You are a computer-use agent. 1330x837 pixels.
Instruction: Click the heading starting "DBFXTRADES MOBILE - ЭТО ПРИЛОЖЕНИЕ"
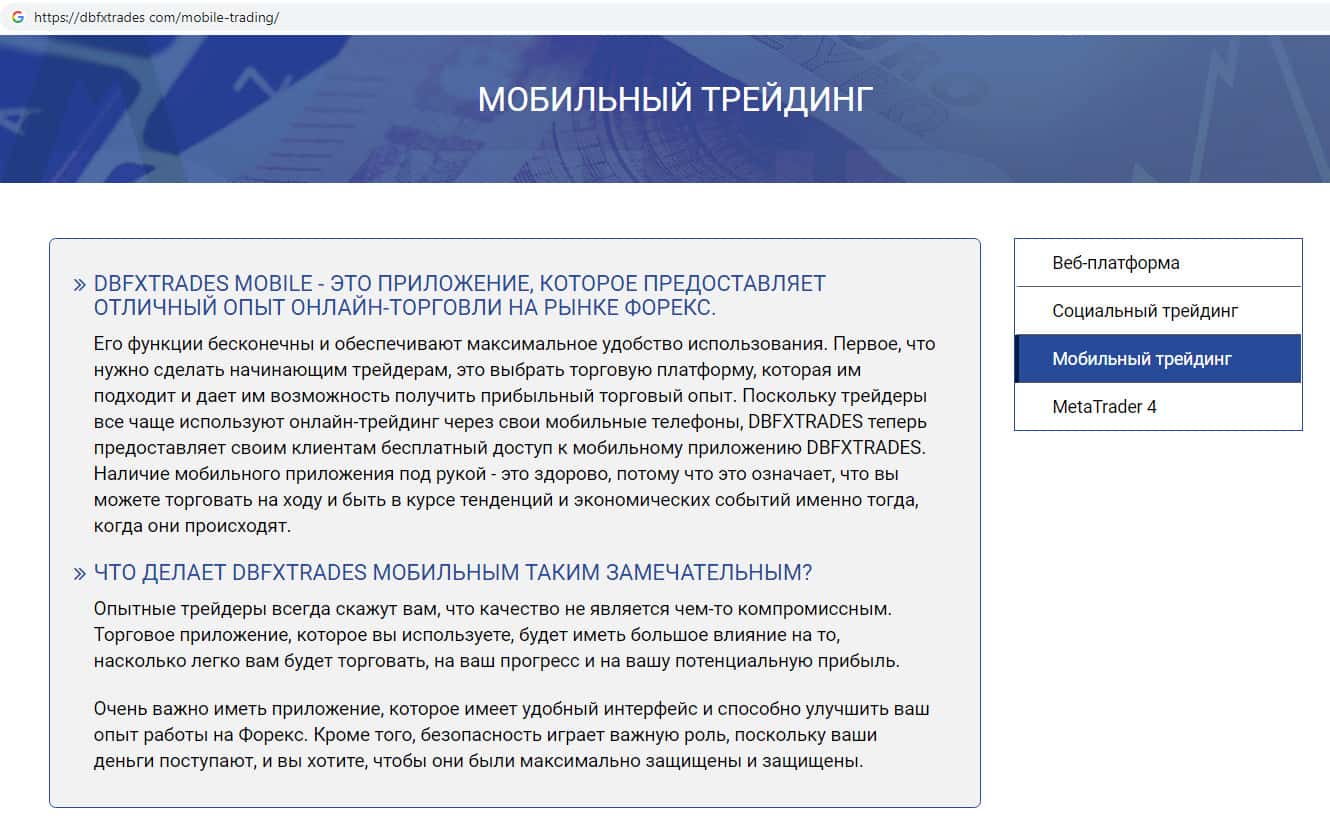click(x=460, y=295)
